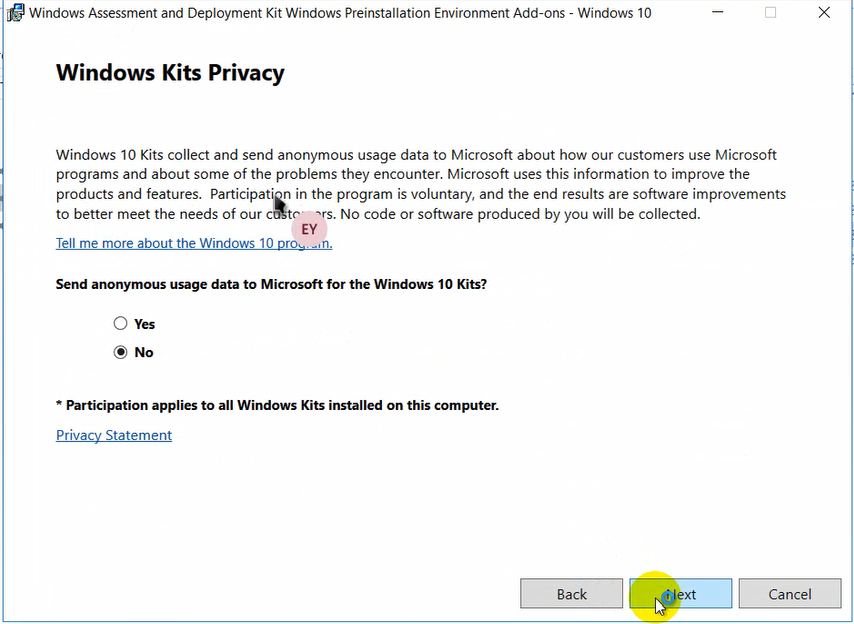854x624 pixels.
Task: Abort setup with the Cancel button
Action: pos(790,594)
